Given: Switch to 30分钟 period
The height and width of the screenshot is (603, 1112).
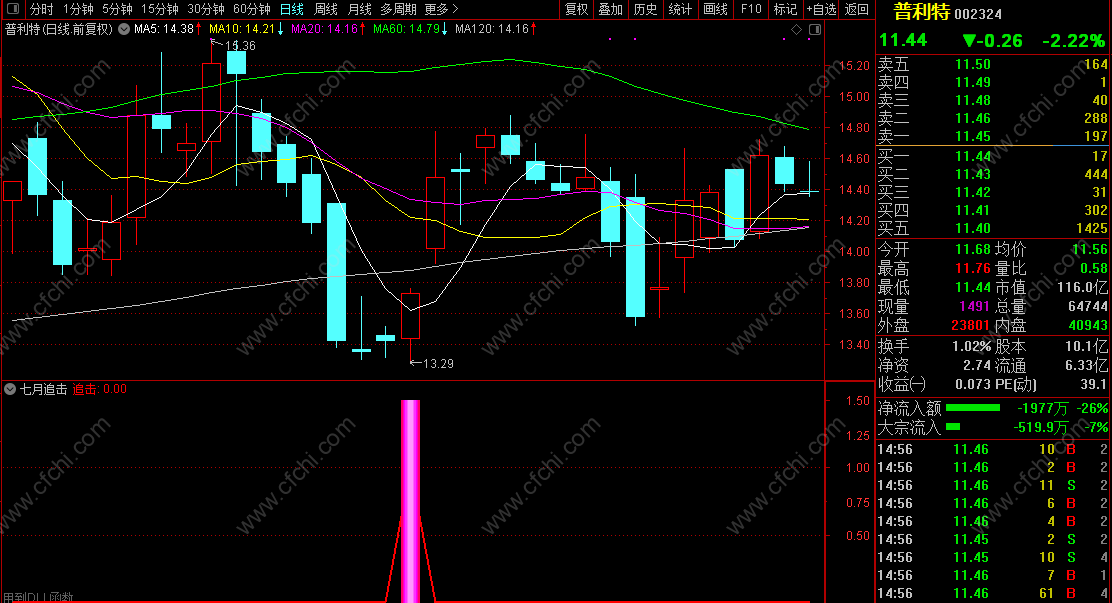Looking at the screenshot, I should 205,9.
